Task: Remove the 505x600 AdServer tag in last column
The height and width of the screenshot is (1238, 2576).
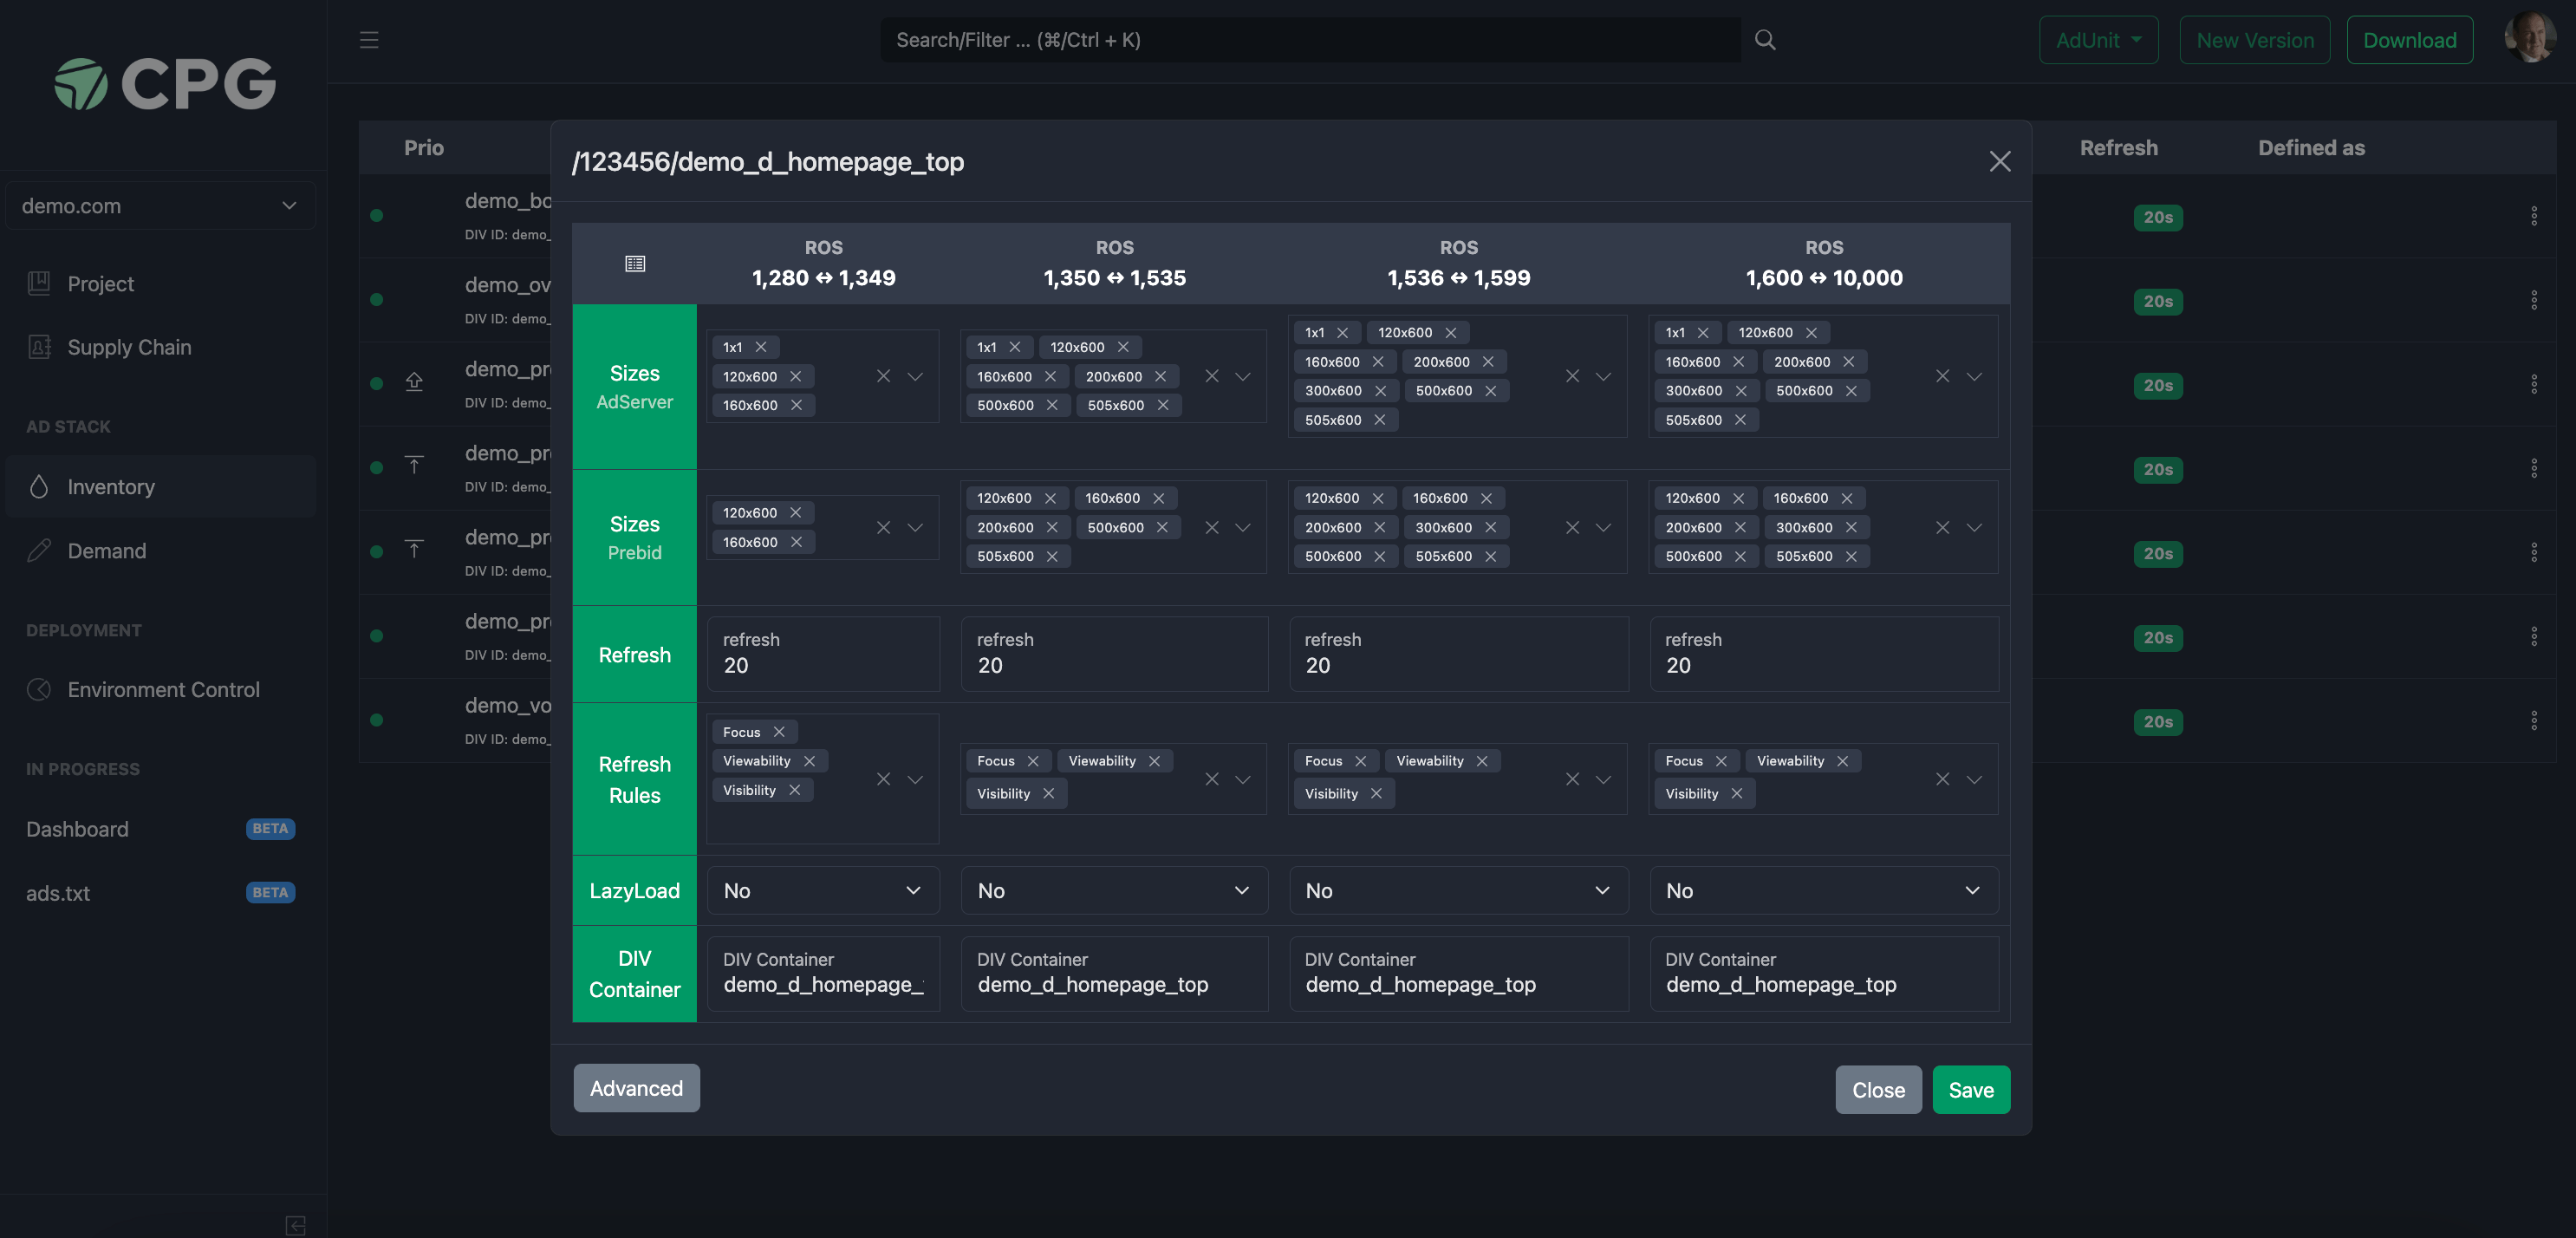Action: point(1740,420)
